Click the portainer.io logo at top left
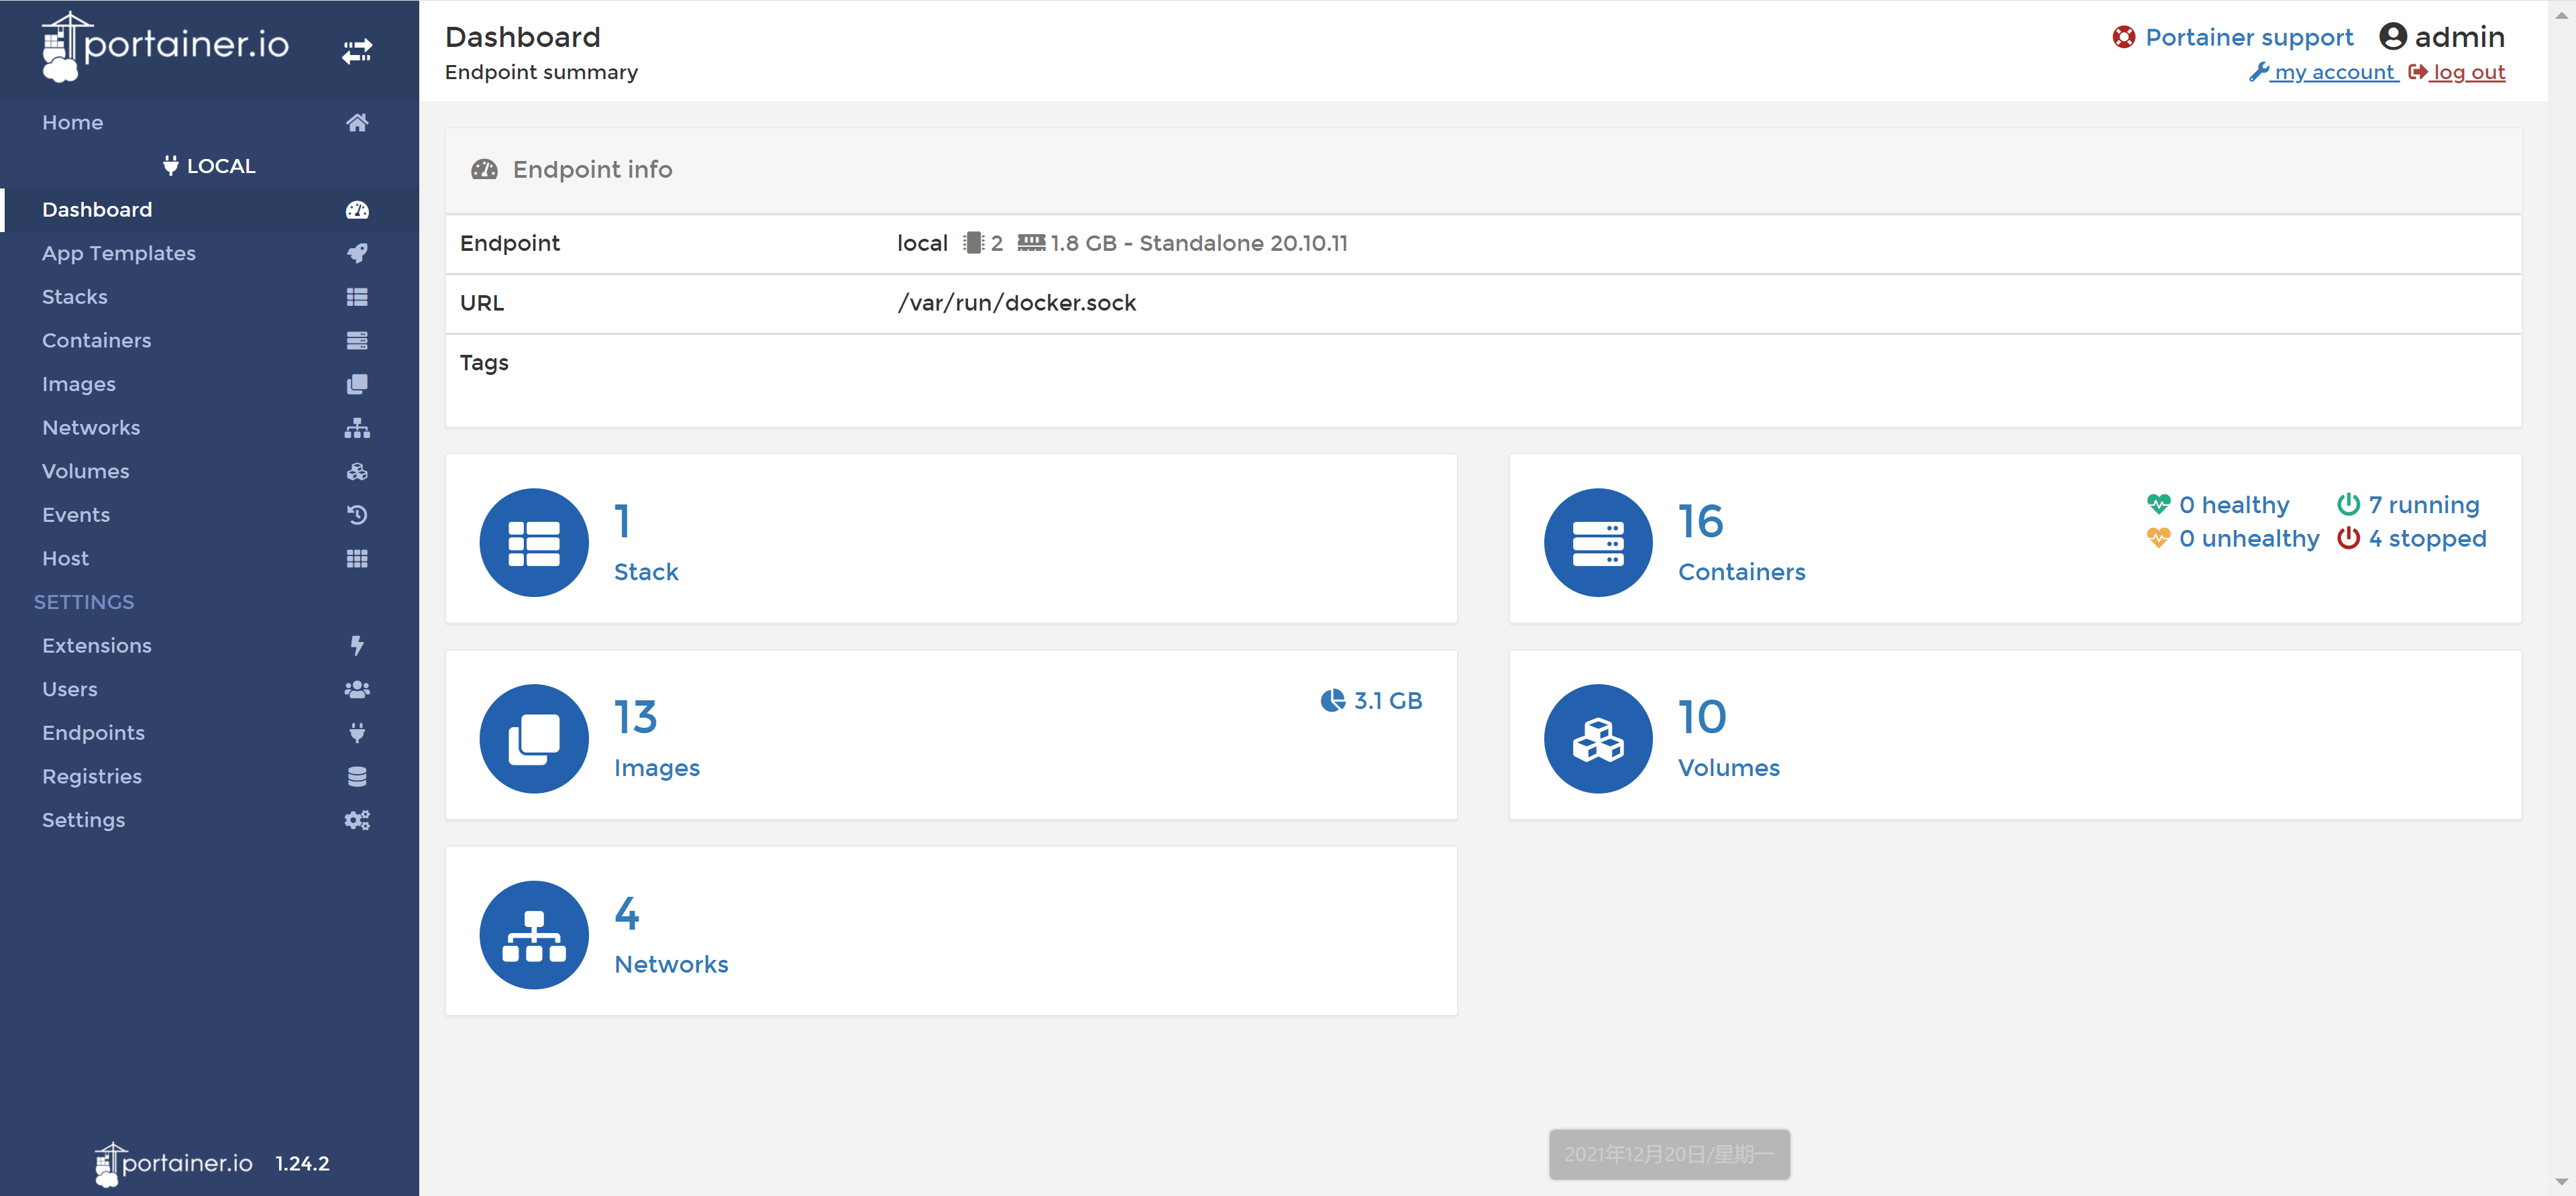Image resolution: width=2576 pixels, height=1196 pixels. point(166,46)
